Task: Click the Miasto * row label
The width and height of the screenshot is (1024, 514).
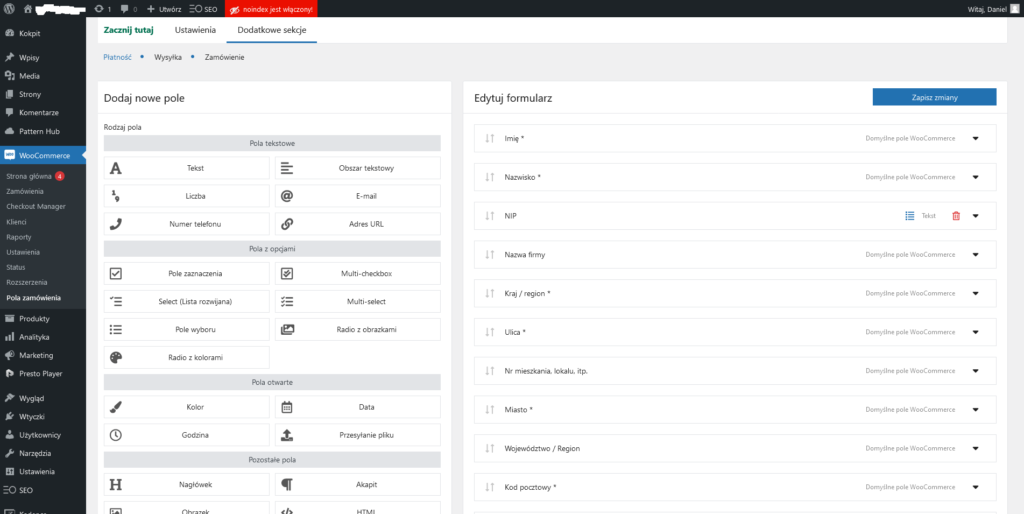Action: pyautogui.click(x=519, y=410)
